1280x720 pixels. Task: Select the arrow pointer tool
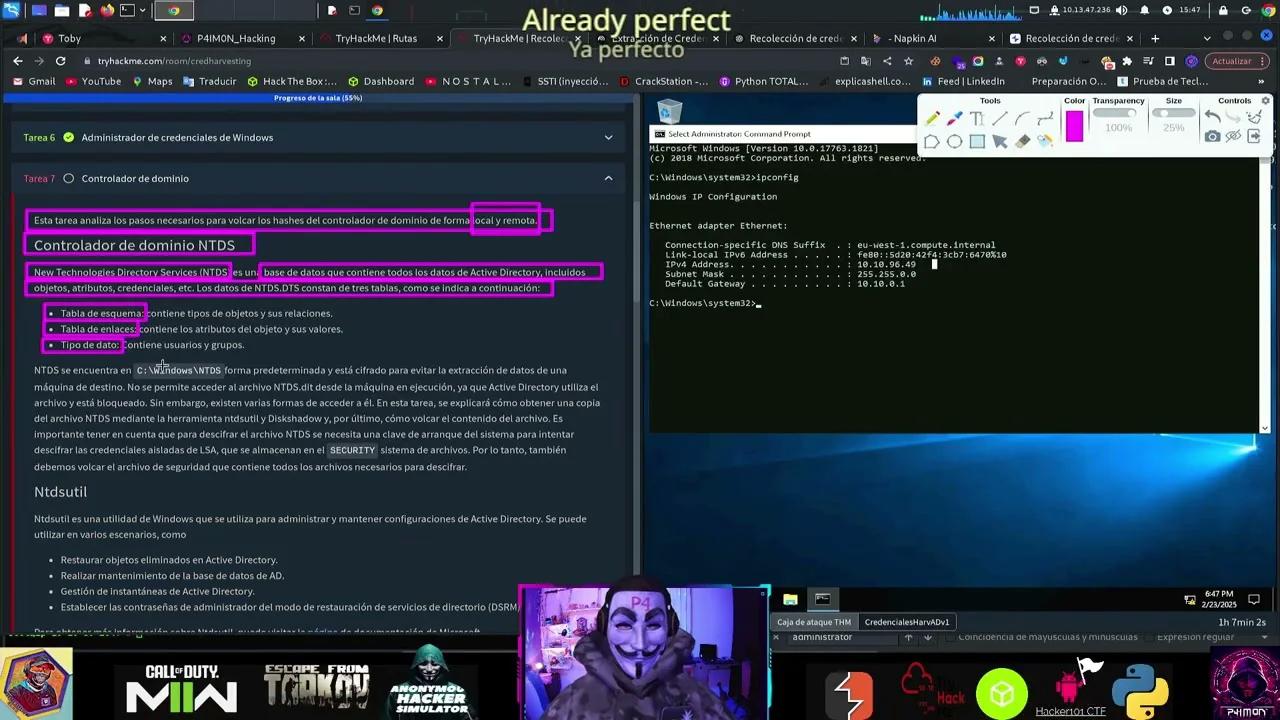coord(999,141)
